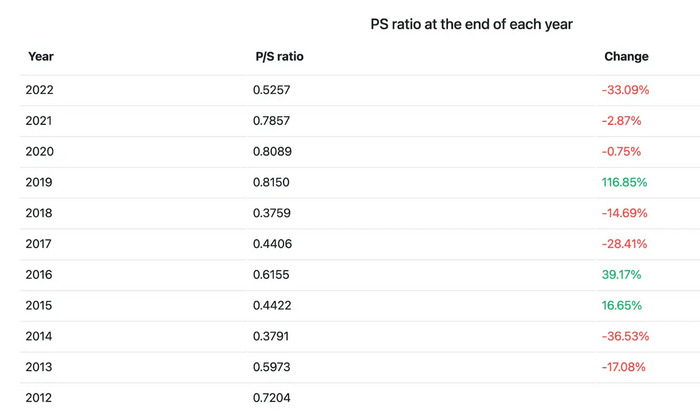The image size is (700, 415).
Task: Select the 0.5257 P/S ratio value
Action: pos(271,90)
